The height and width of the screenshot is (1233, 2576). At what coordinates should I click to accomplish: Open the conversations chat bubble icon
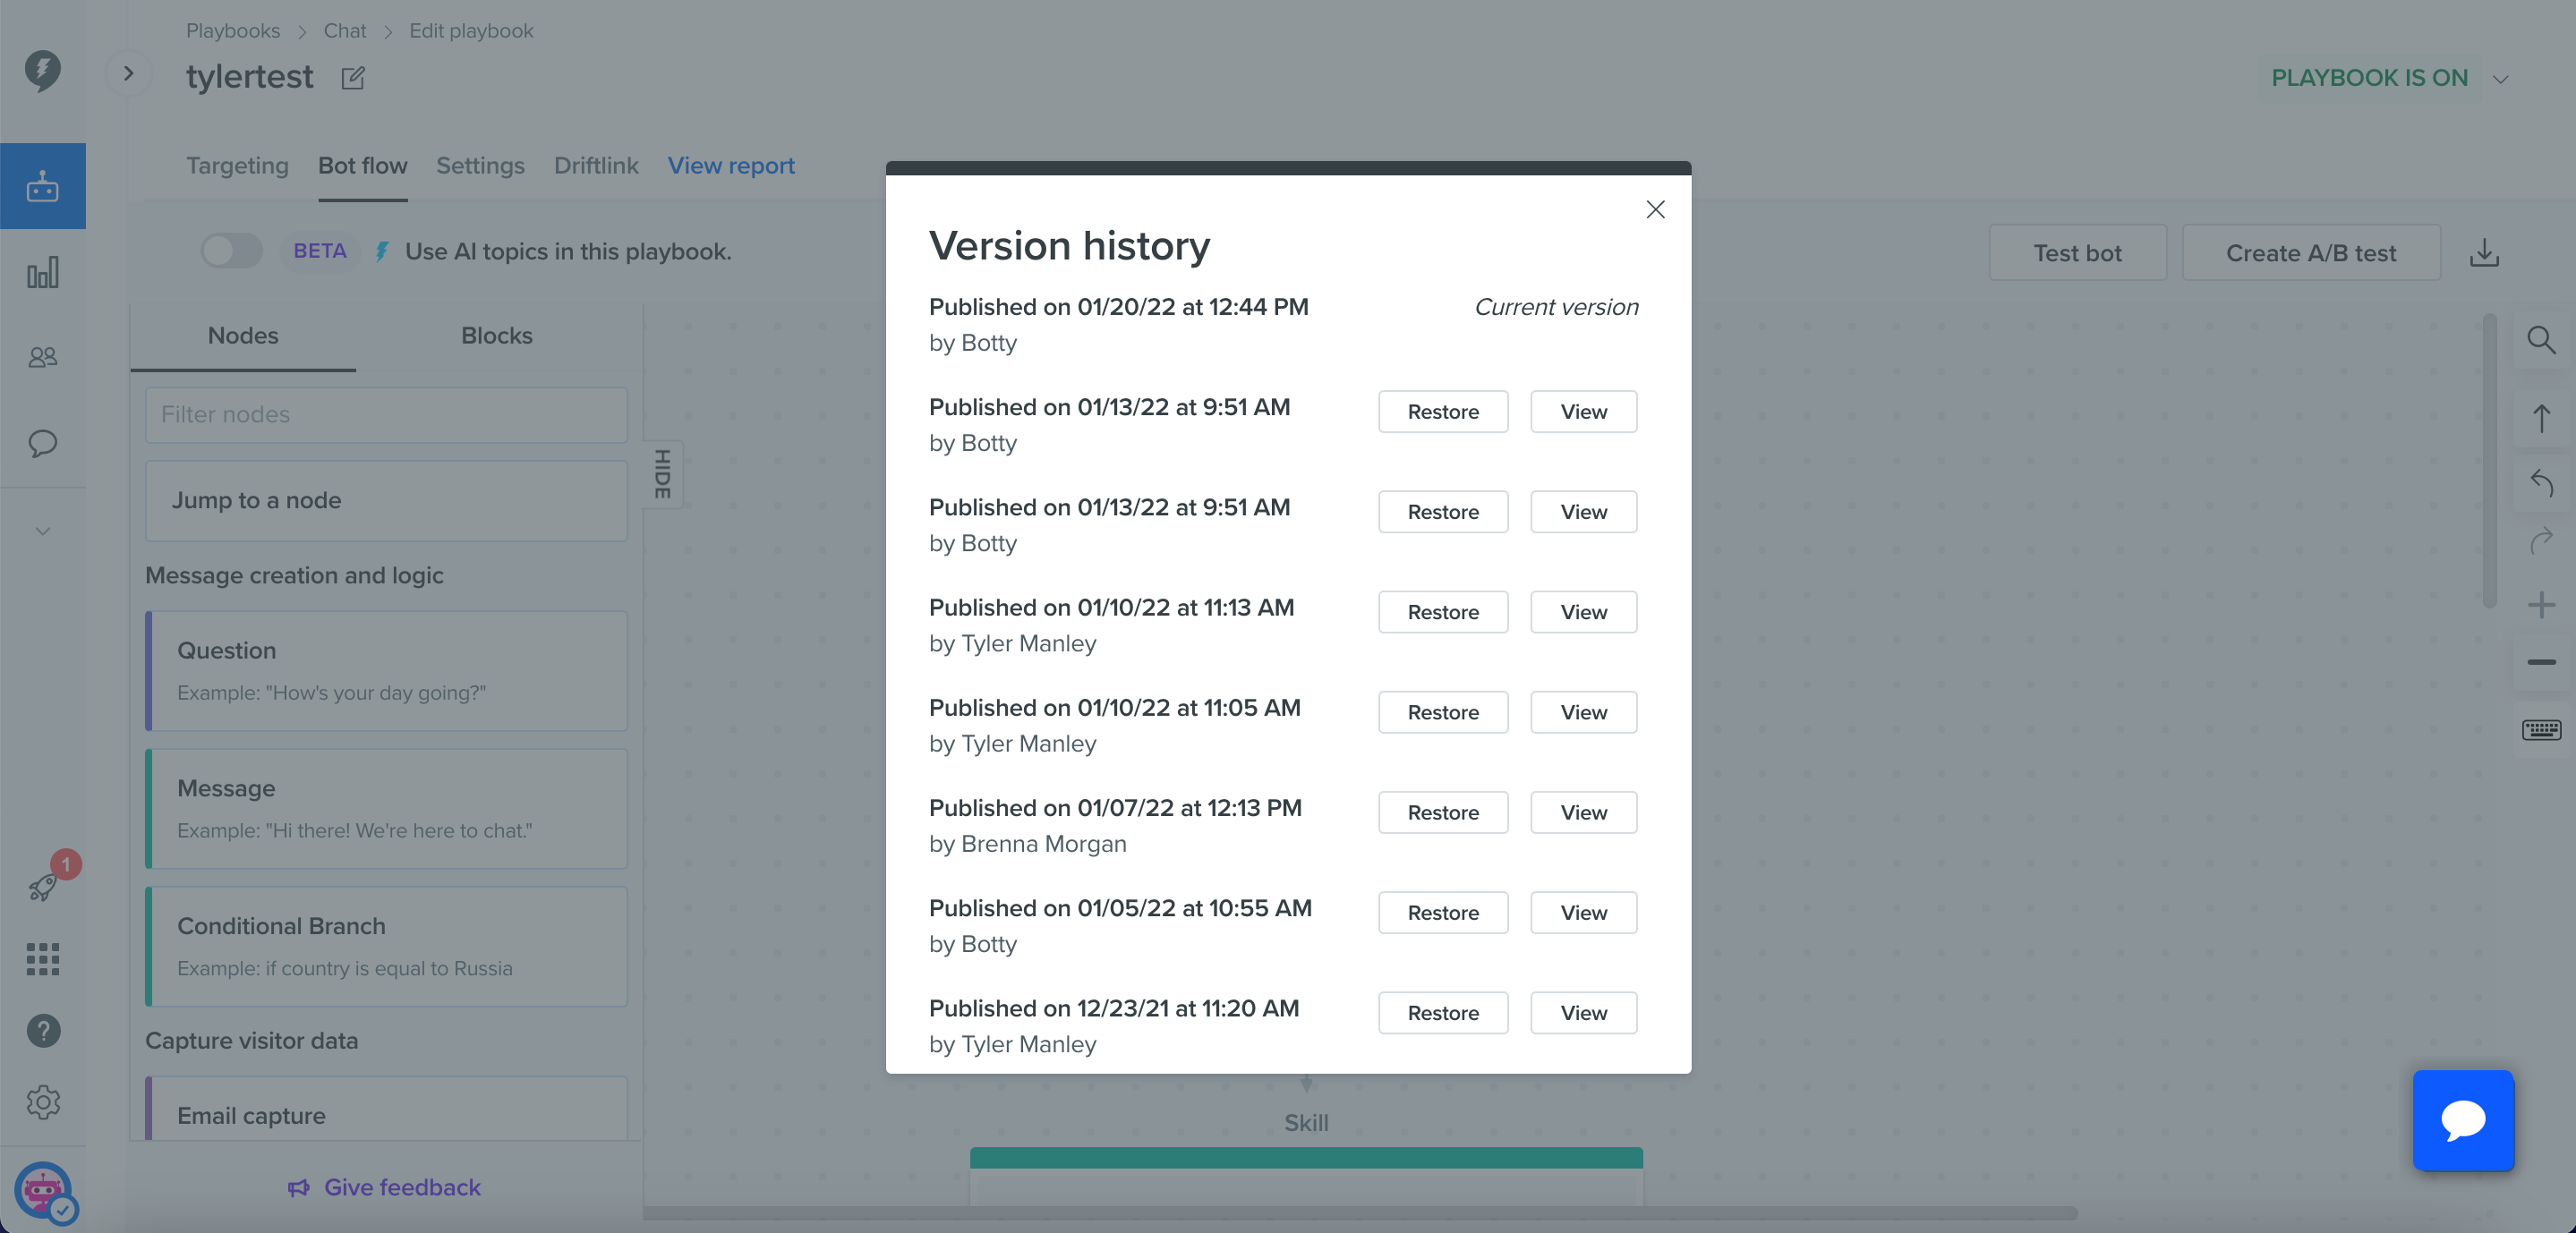[43, 443]
